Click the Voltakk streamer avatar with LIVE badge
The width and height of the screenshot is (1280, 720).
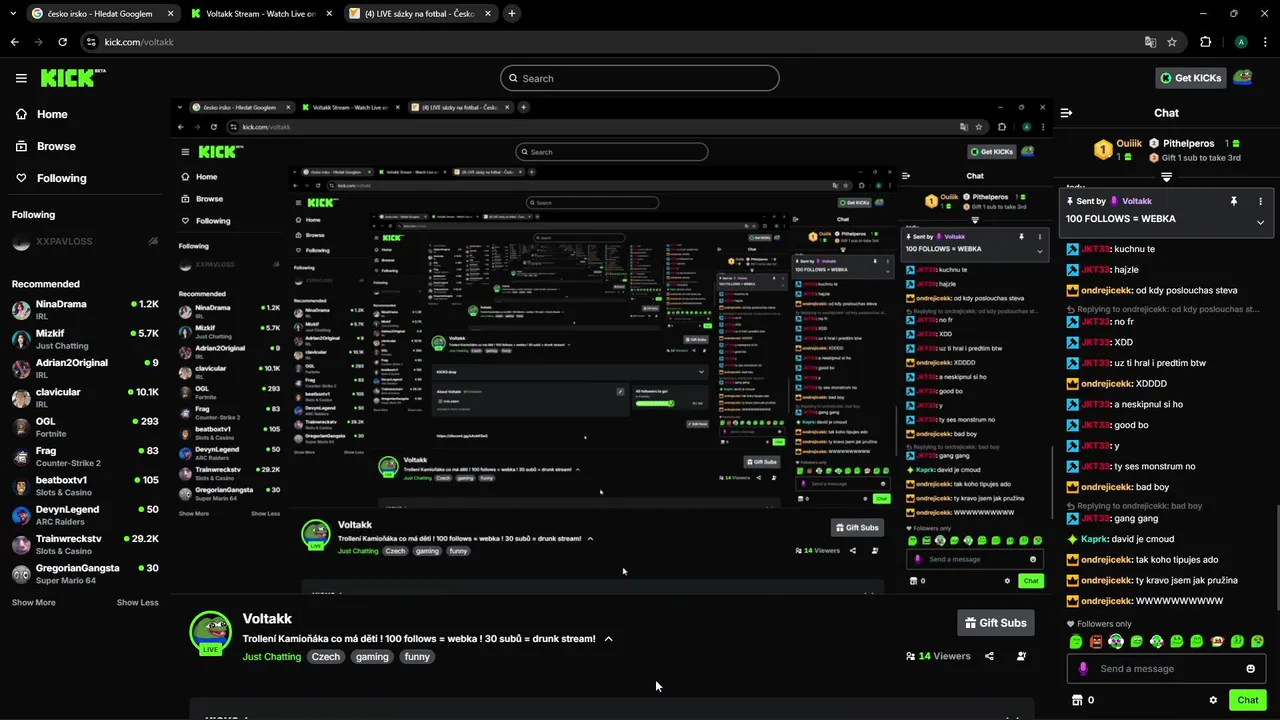click(210, 632)
